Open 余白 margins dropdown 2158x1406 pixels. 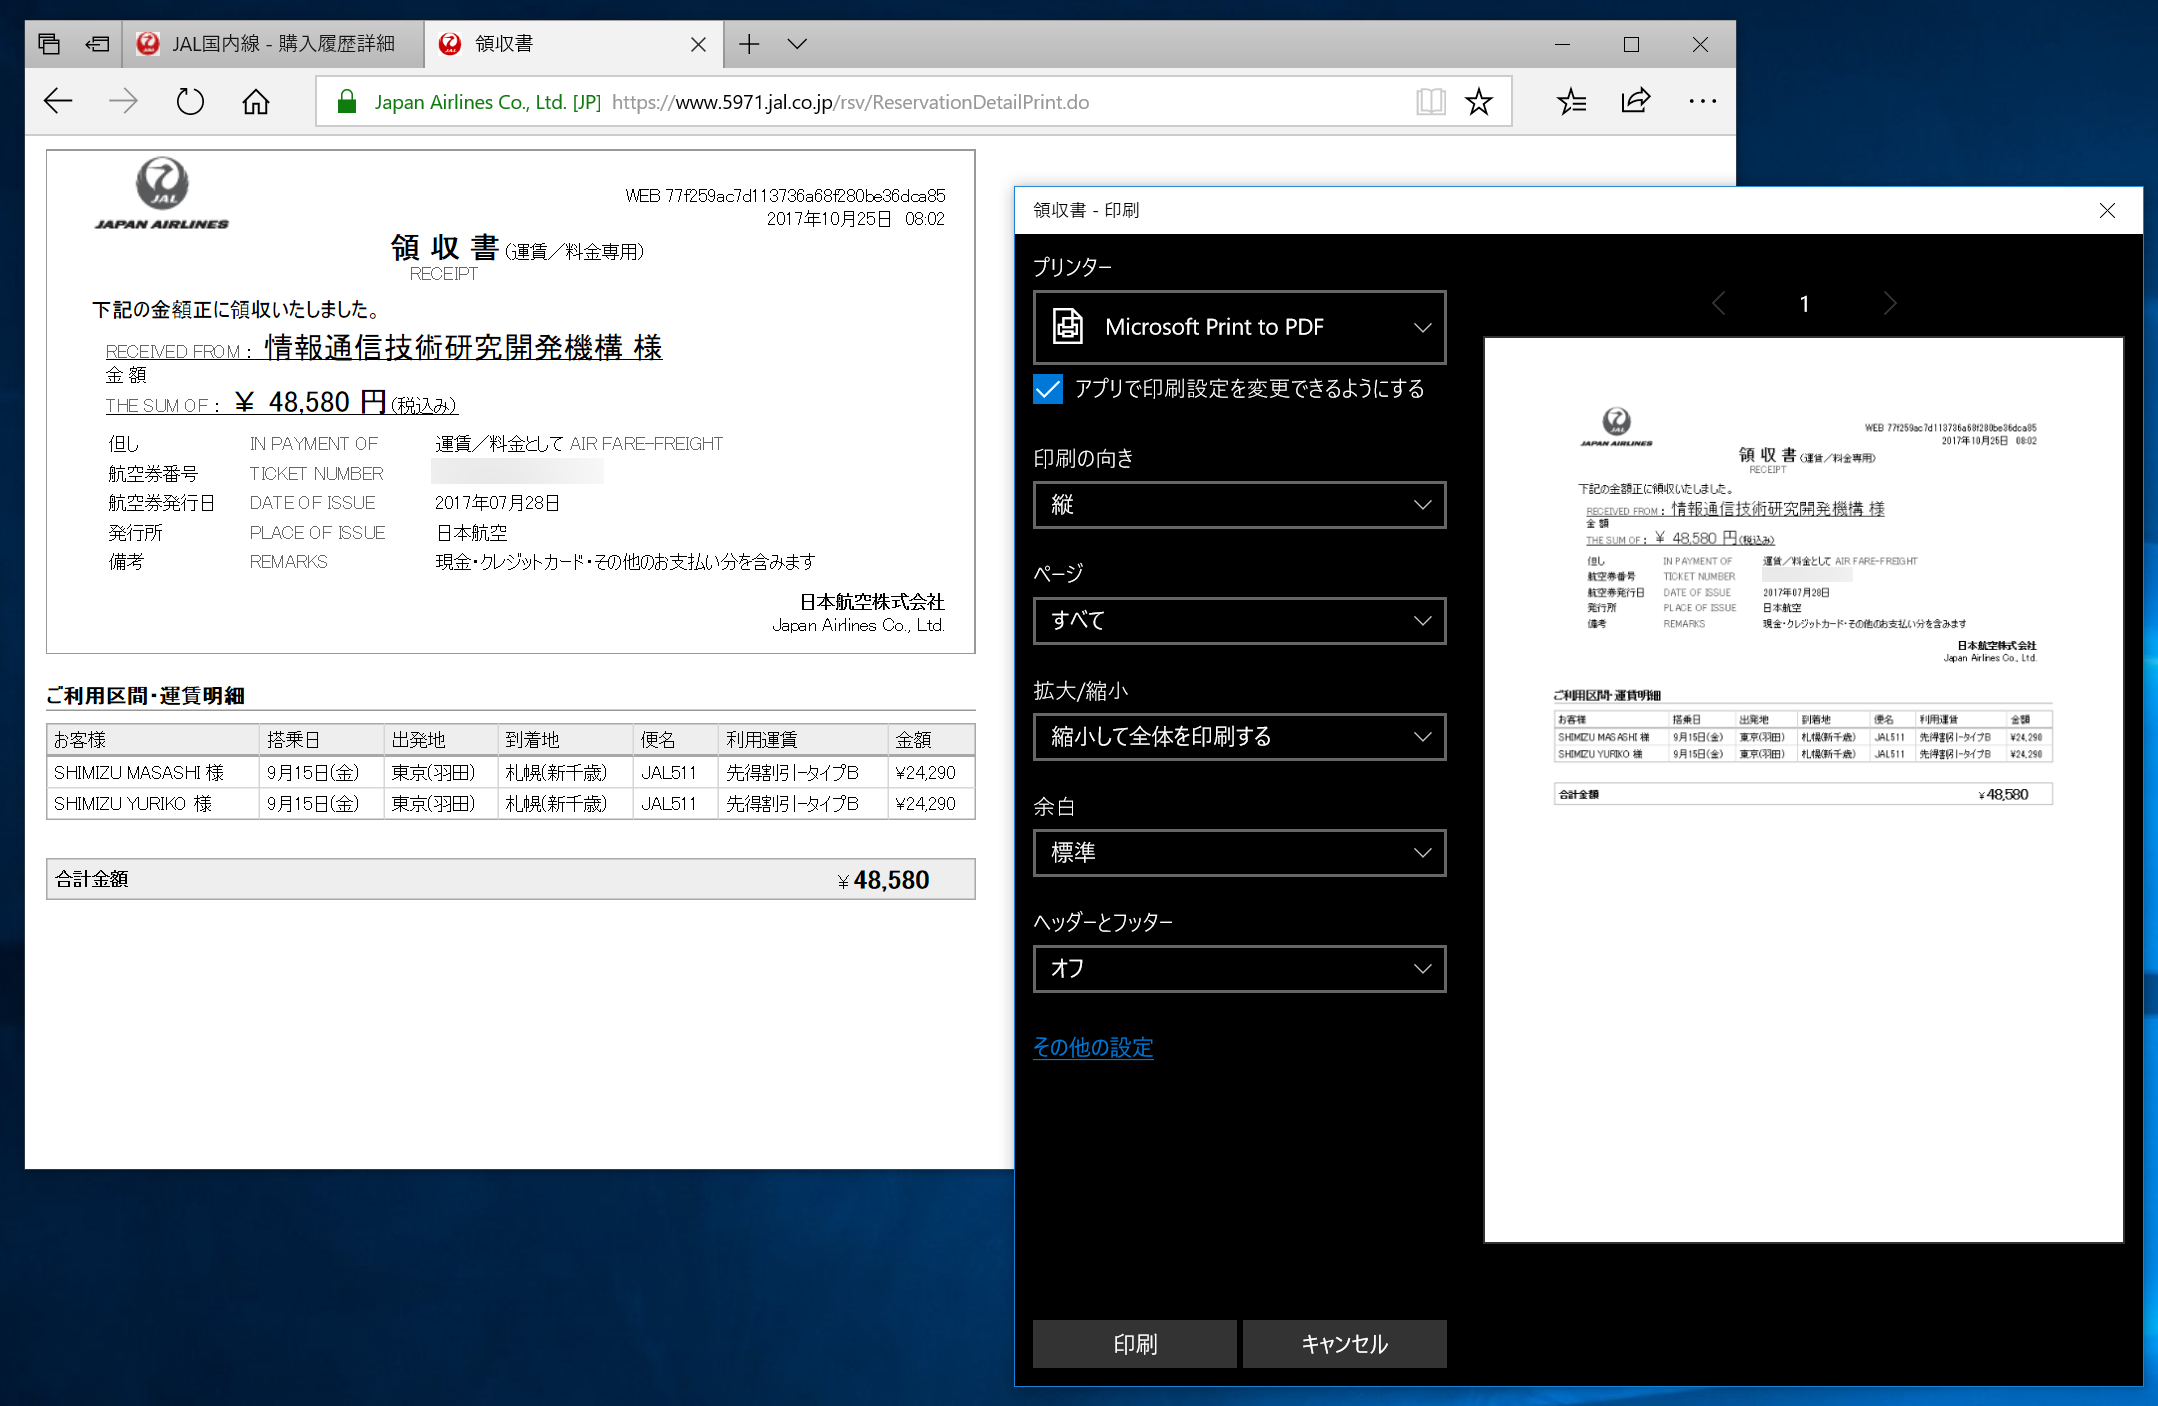pos(1239,853)
